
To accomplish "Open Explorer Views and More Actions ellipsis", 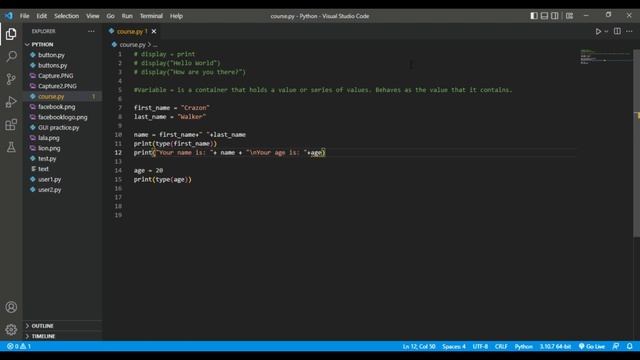I will [x=91, y=31].
